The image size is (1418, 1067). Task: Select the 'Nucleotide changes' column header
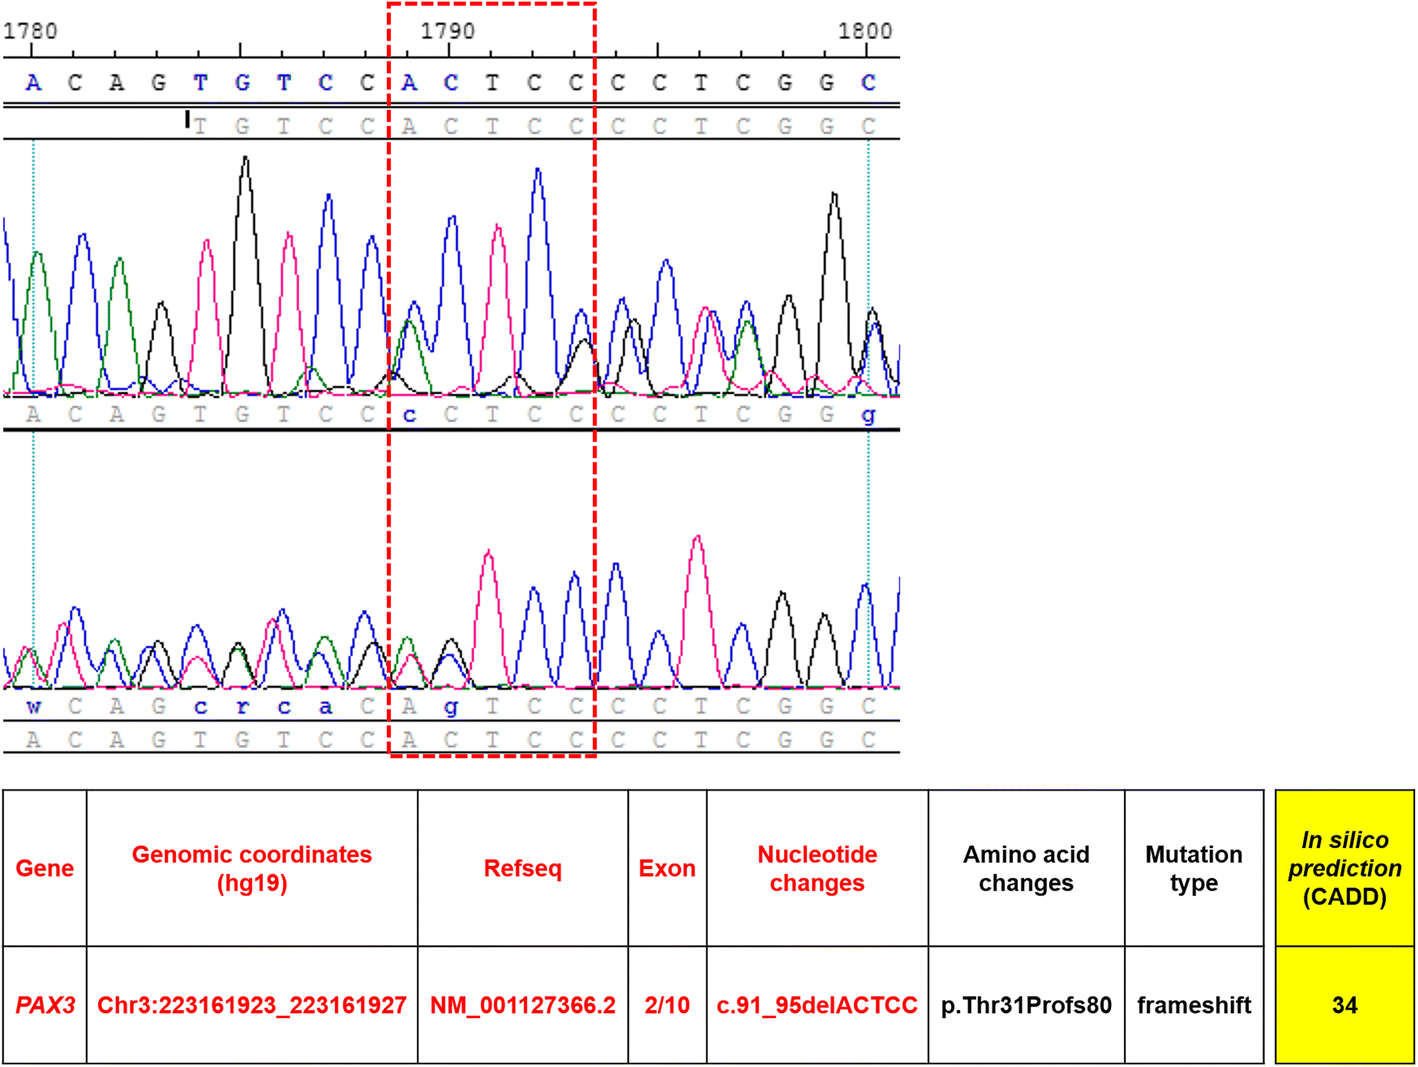tap(817, 868)
